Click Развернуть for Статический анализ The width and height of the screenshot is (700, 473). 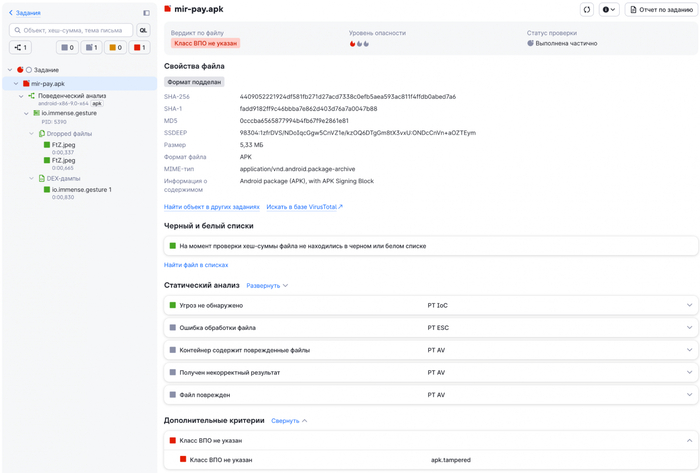(267, 286)
